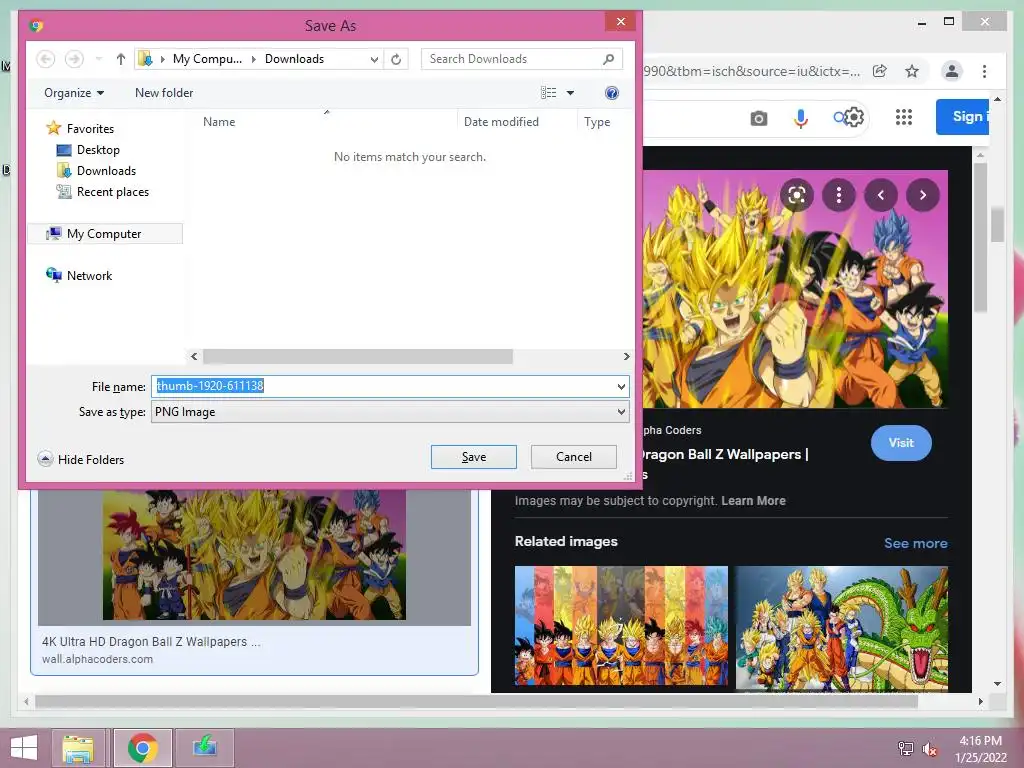This screenshot has height=768, width=1024.
Task: Click the search magnifier in Search Downloads
Action: (x=608, y=59)
